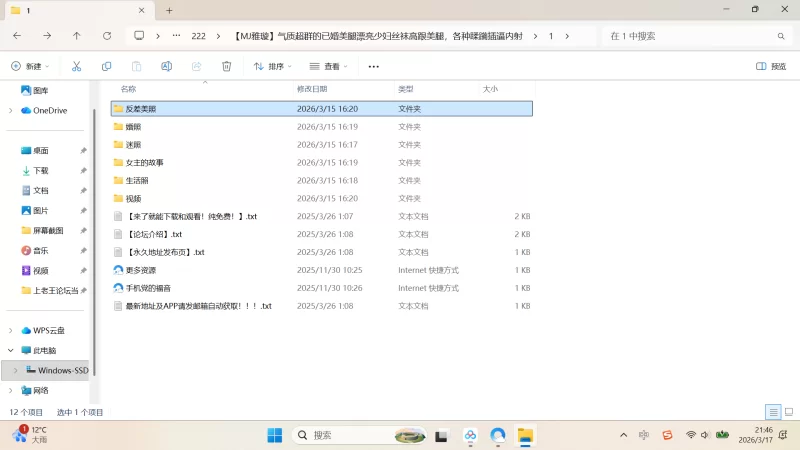Click the 在 1 中搜索 search box

click(690, 36)
